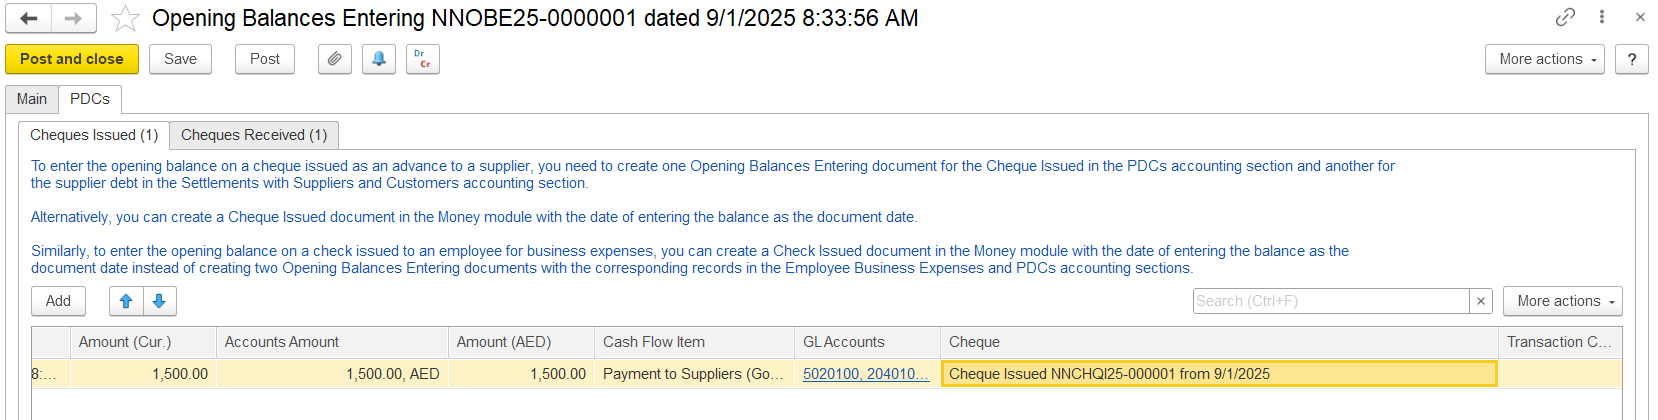Click the back navigation arrow
The width and height of the screenshot is (1658, 420).
(29, 18)
